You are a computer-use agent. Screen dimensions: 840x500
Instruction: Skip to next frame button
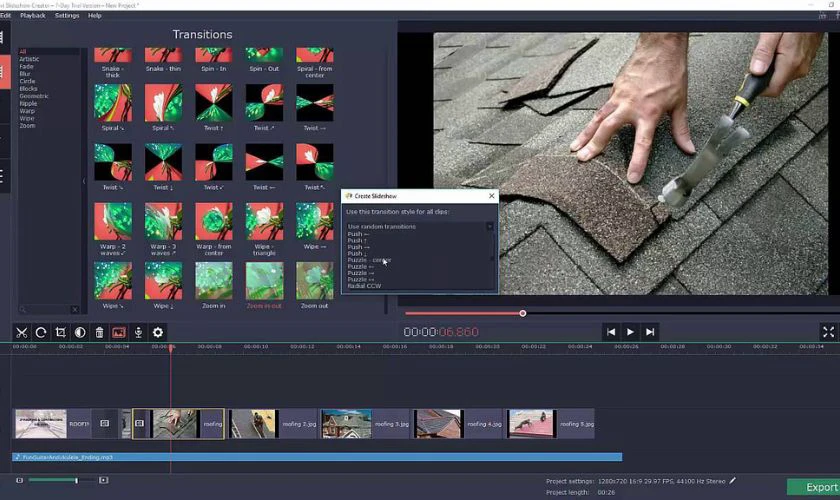click(x=650, y=332)
